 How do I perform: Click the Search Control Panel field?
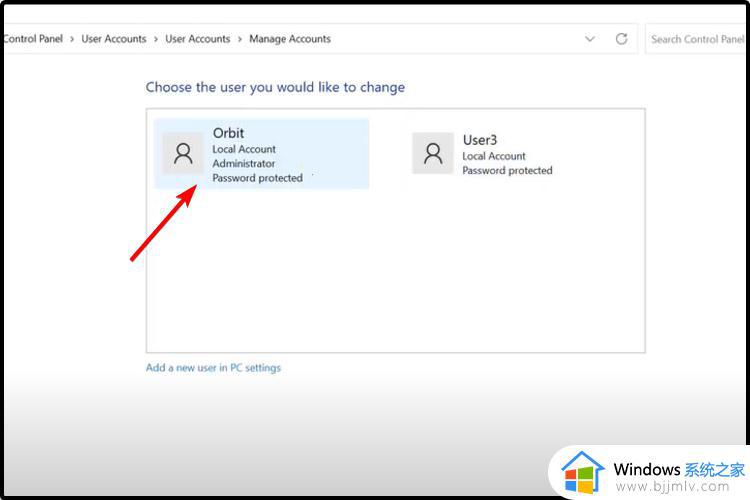pyautogui.click(x=697, y=39)
